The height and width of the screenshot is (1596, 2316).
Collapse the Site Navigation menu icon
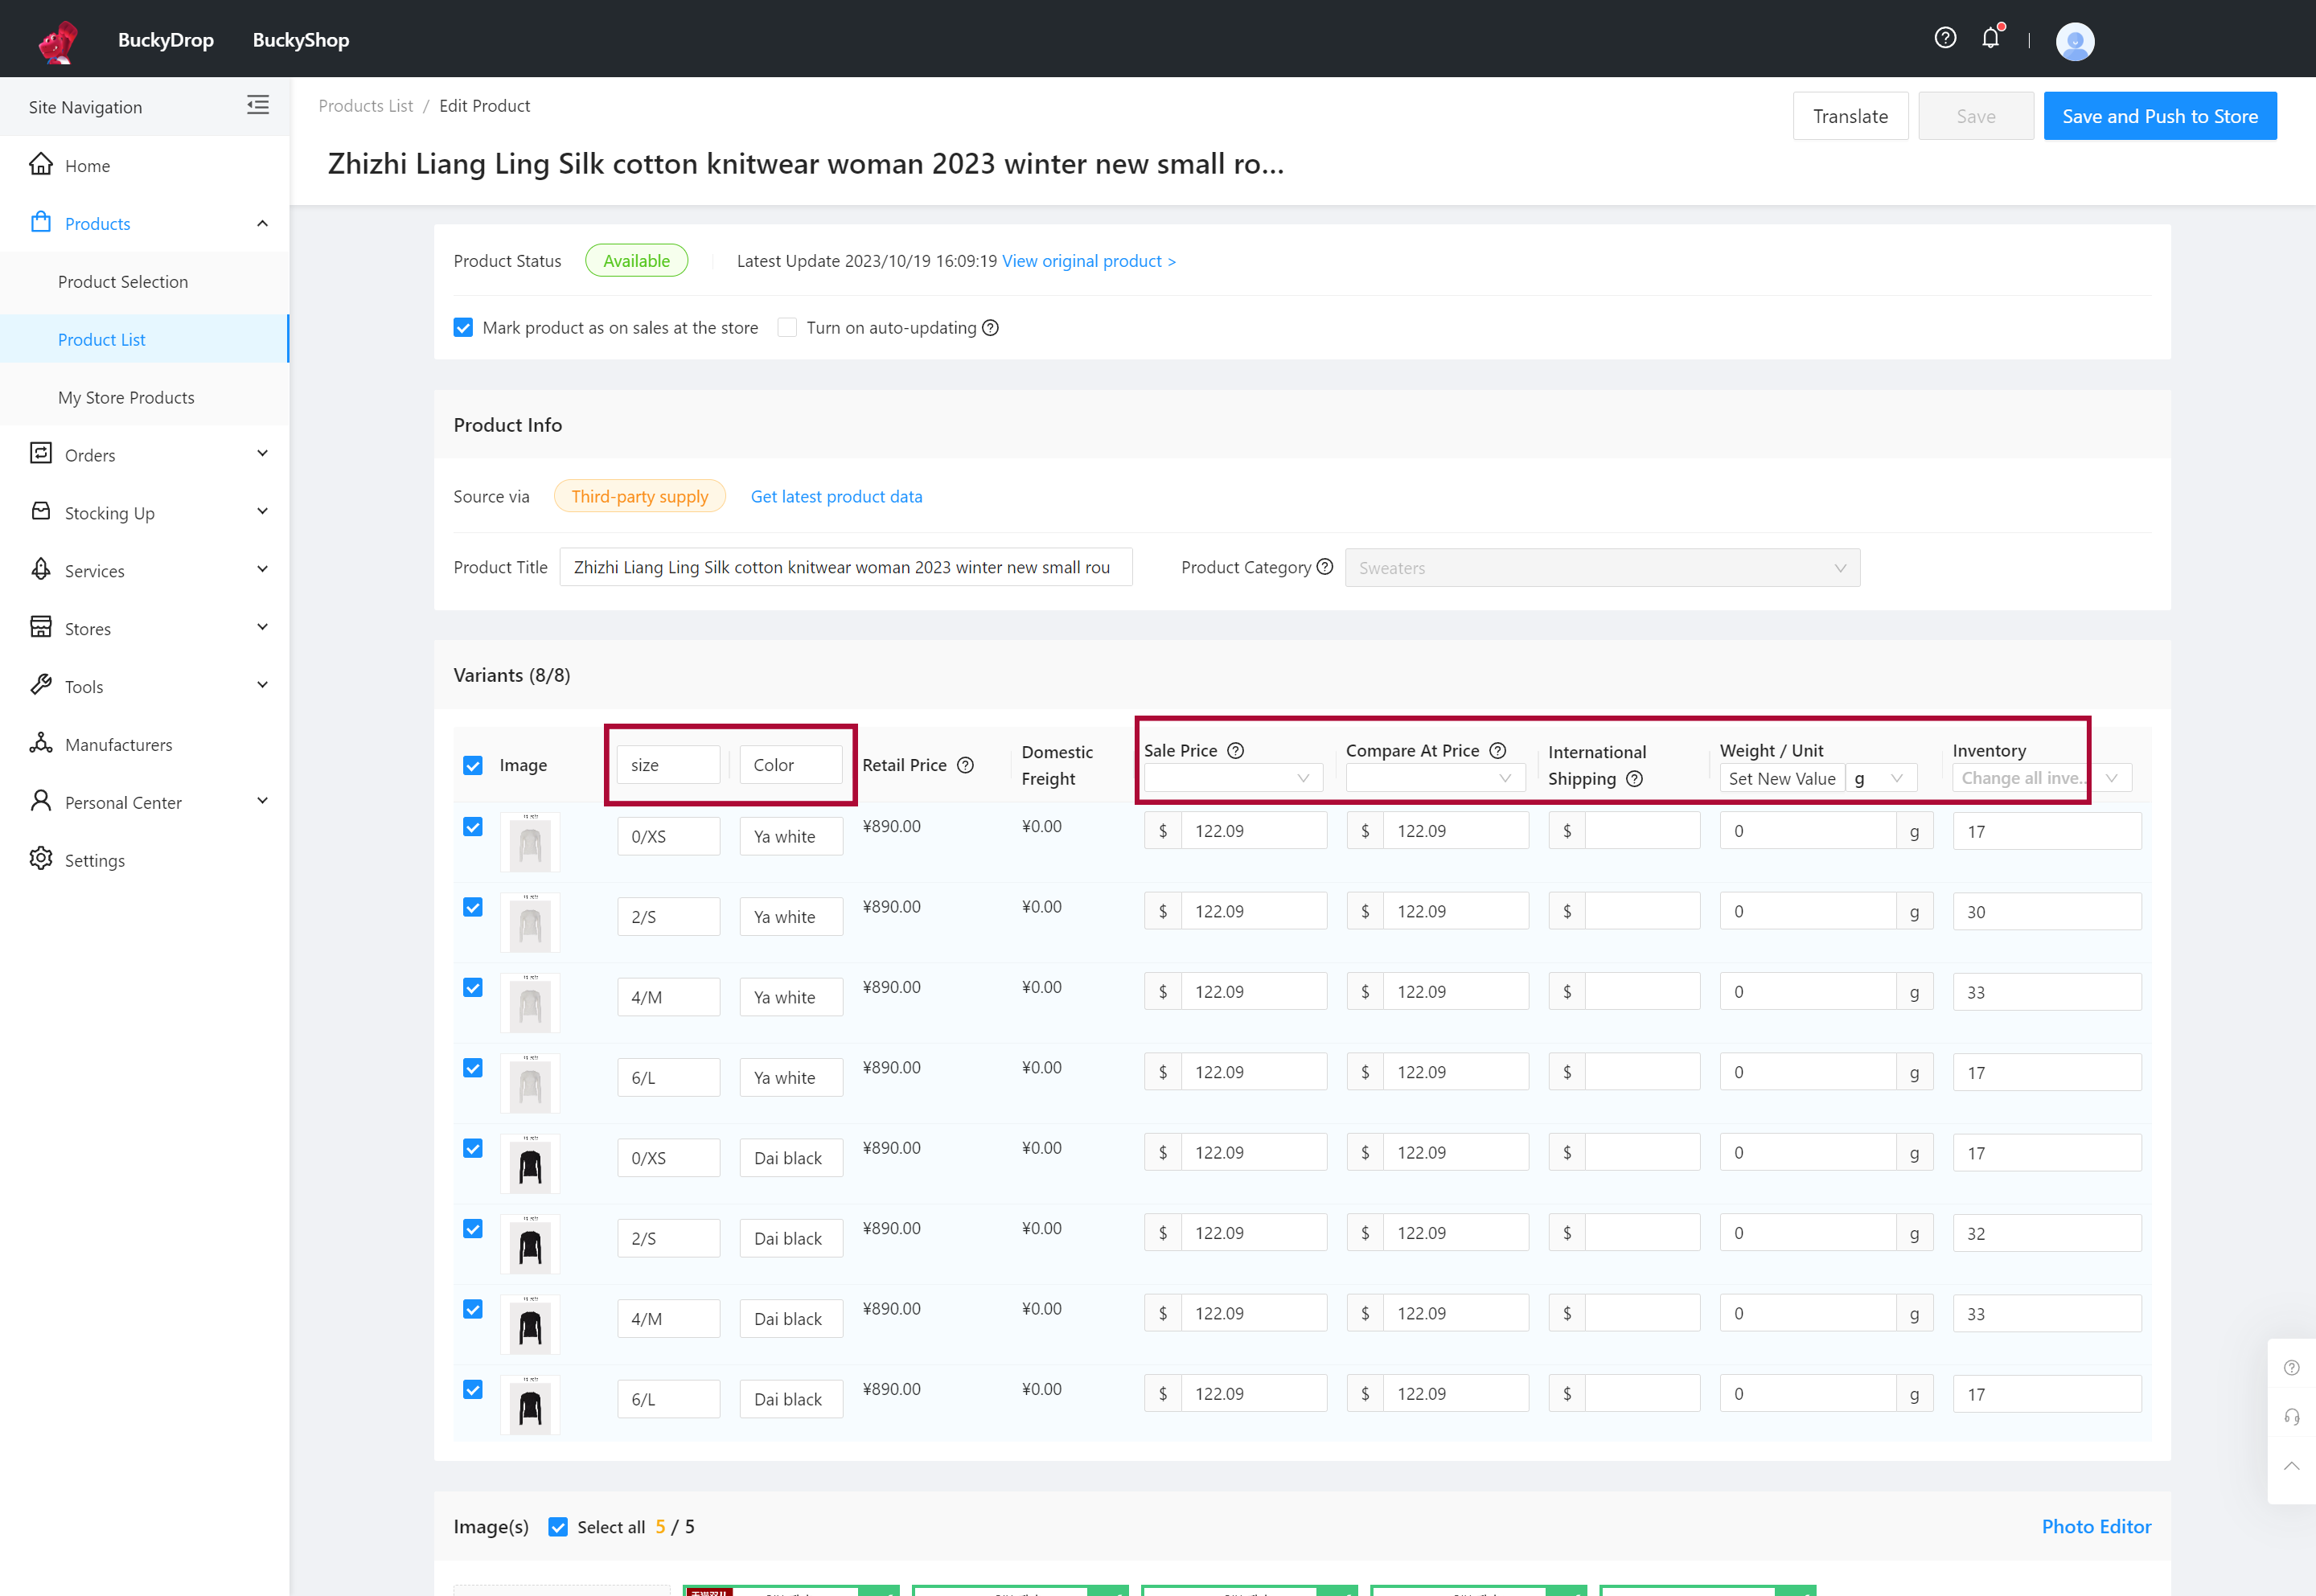pos(258,105)
